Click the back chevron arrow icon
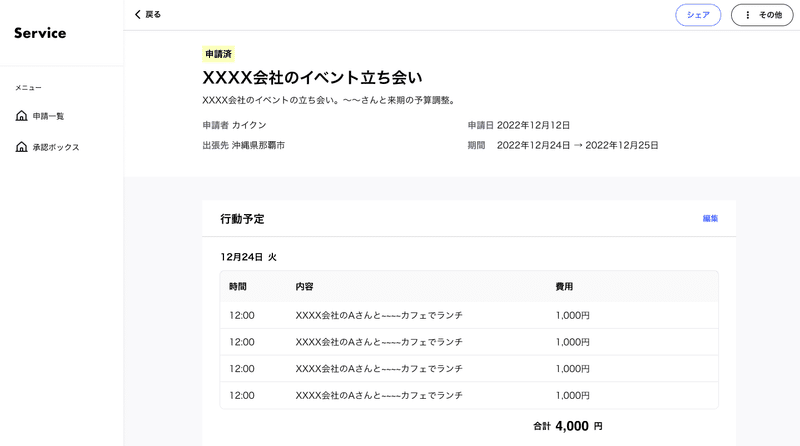Screen dimensions: 800x446 pyautogui.click(x=138, y=15)
